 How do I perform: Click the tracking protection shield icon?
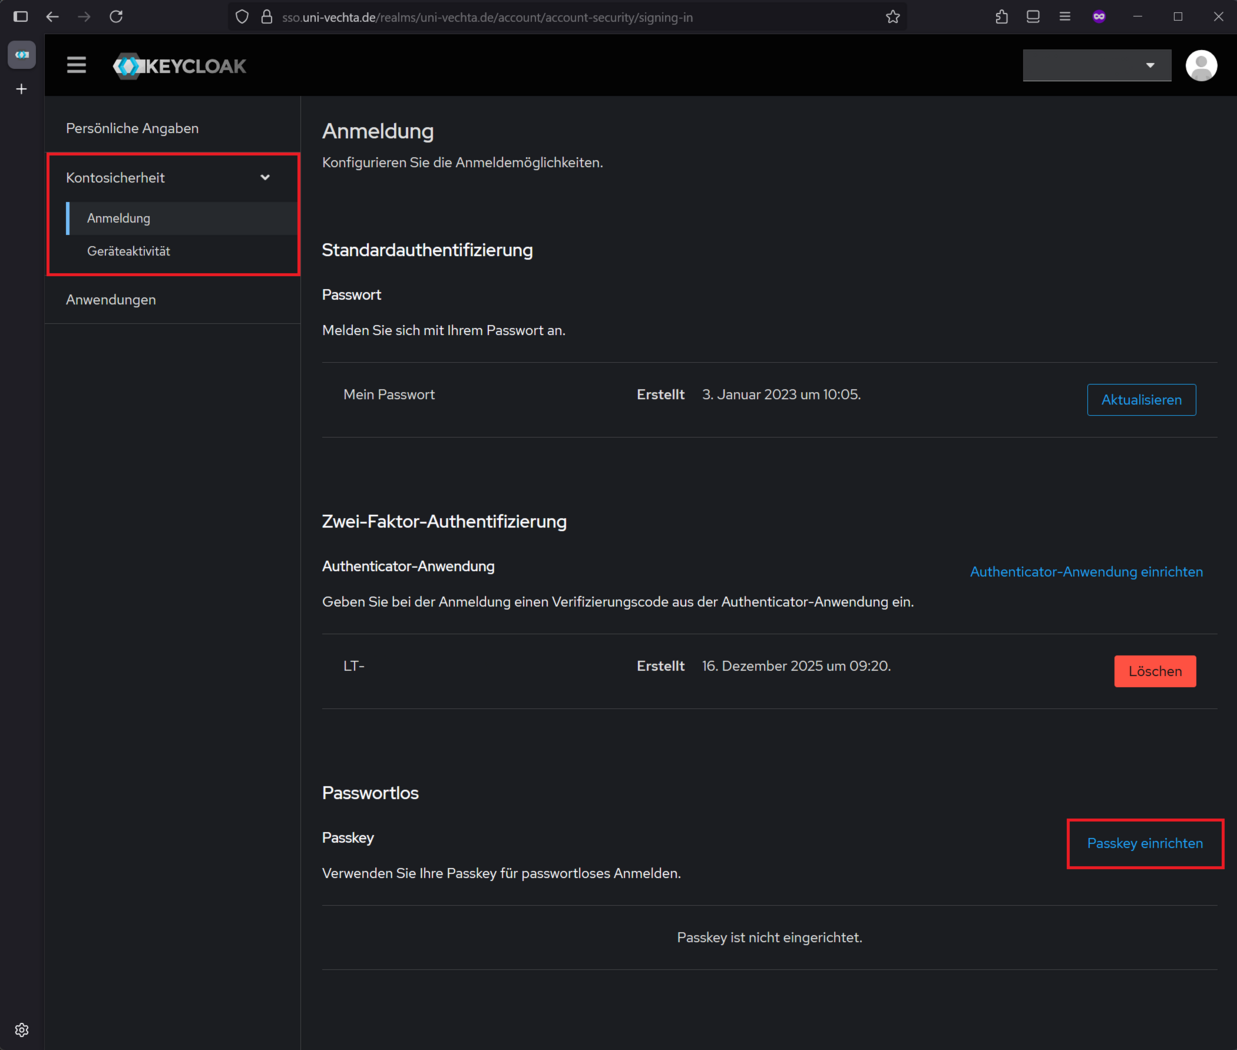click(x=242, y=17)
